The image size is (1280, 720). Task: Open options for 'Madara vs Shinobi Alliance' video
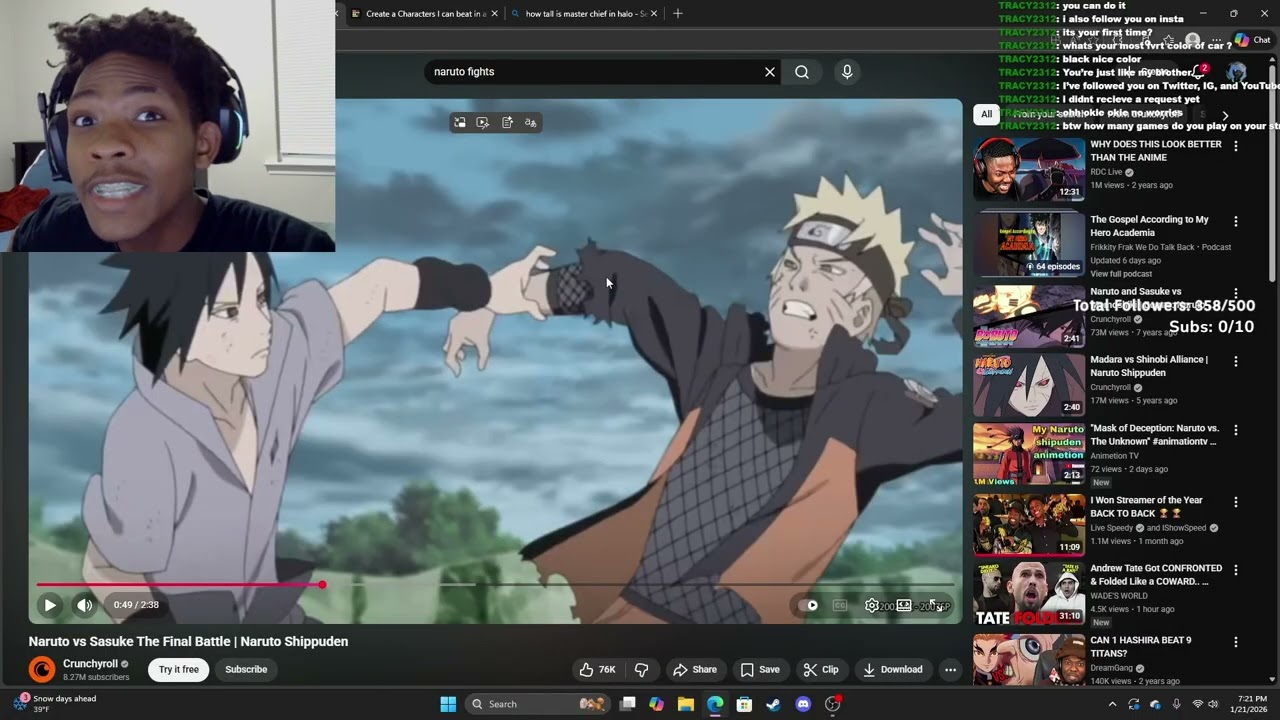pos(1236,361)
